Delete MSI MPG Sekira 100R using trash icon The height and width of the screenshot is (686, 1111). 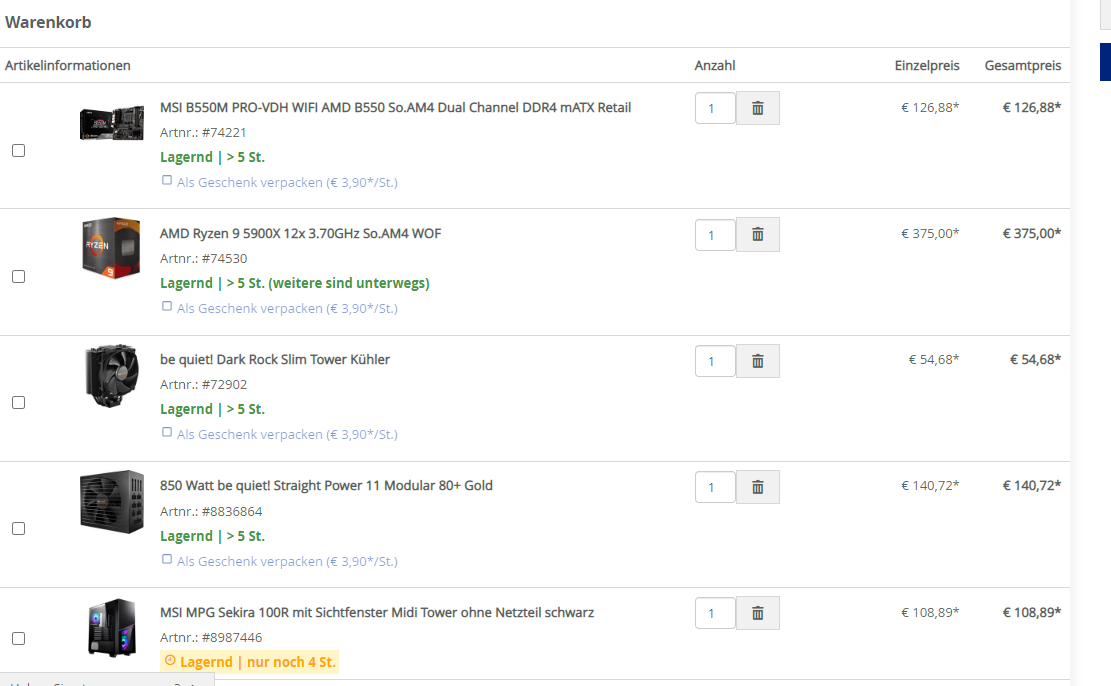click(x=757, y=613)
